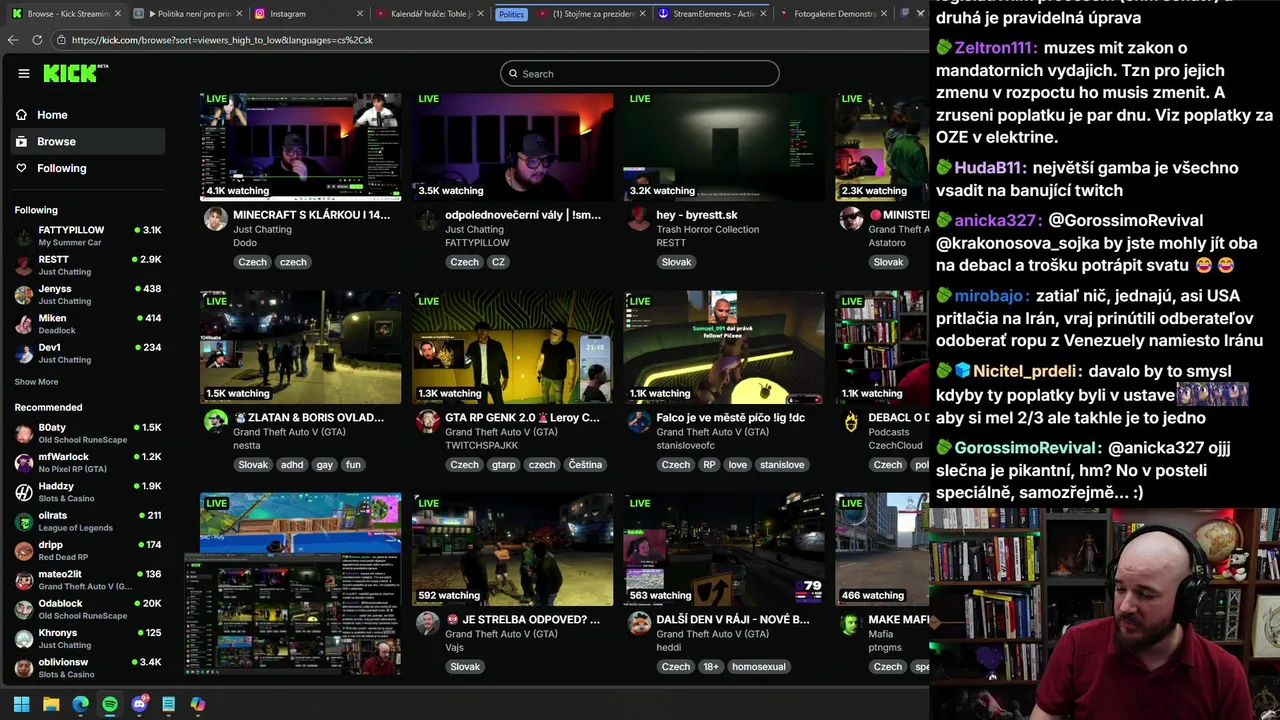Click the Politics tab group label

pos(511,14)
